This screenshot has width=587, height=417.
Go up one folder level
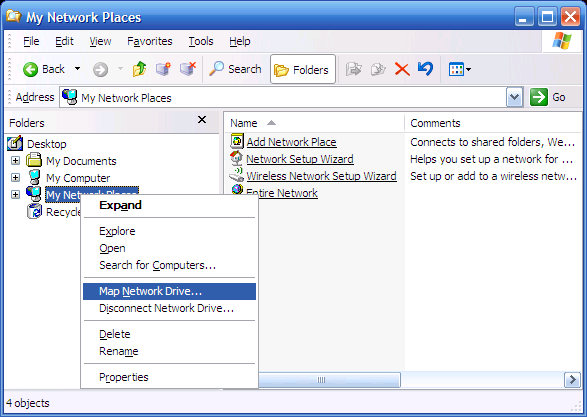(x=140, y=69)
